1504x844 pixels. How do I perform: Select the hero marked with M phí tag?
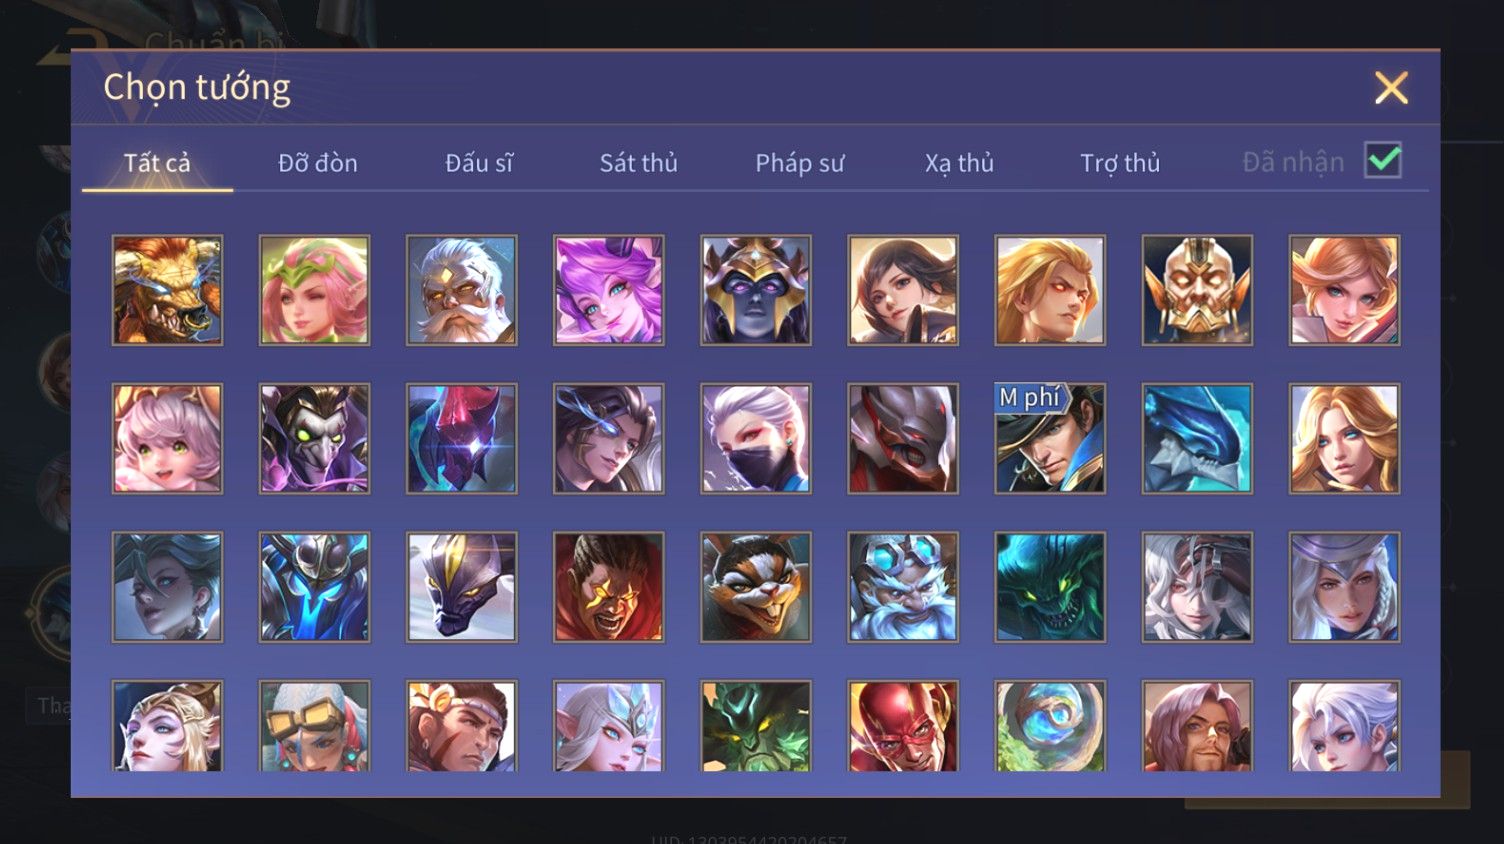1050,438
